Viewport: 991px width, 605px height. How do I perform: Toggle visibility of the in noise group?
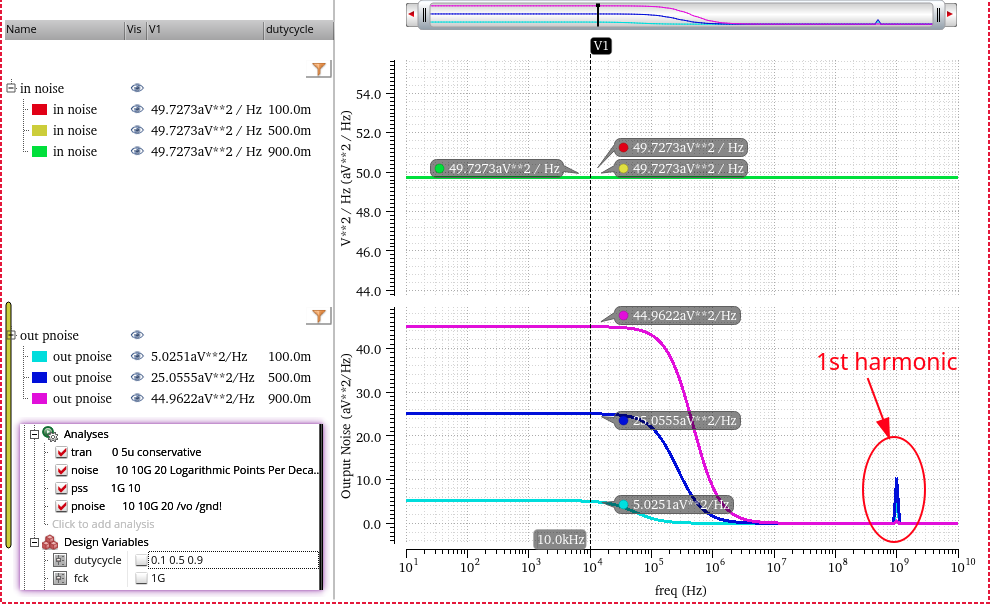click(x=137, y=88)
